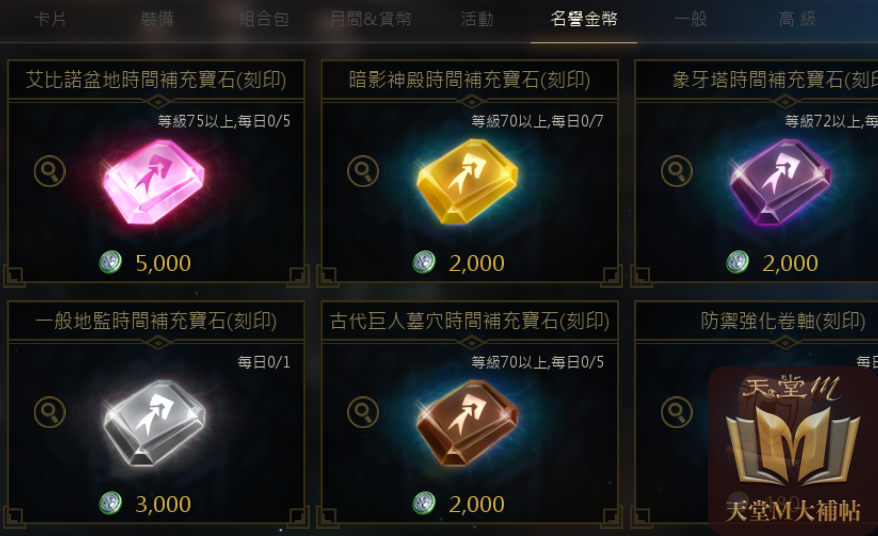The image size is (878, 536).
Task: Click magnifier icon for 一般地監 silver gem
Action: 50,412
